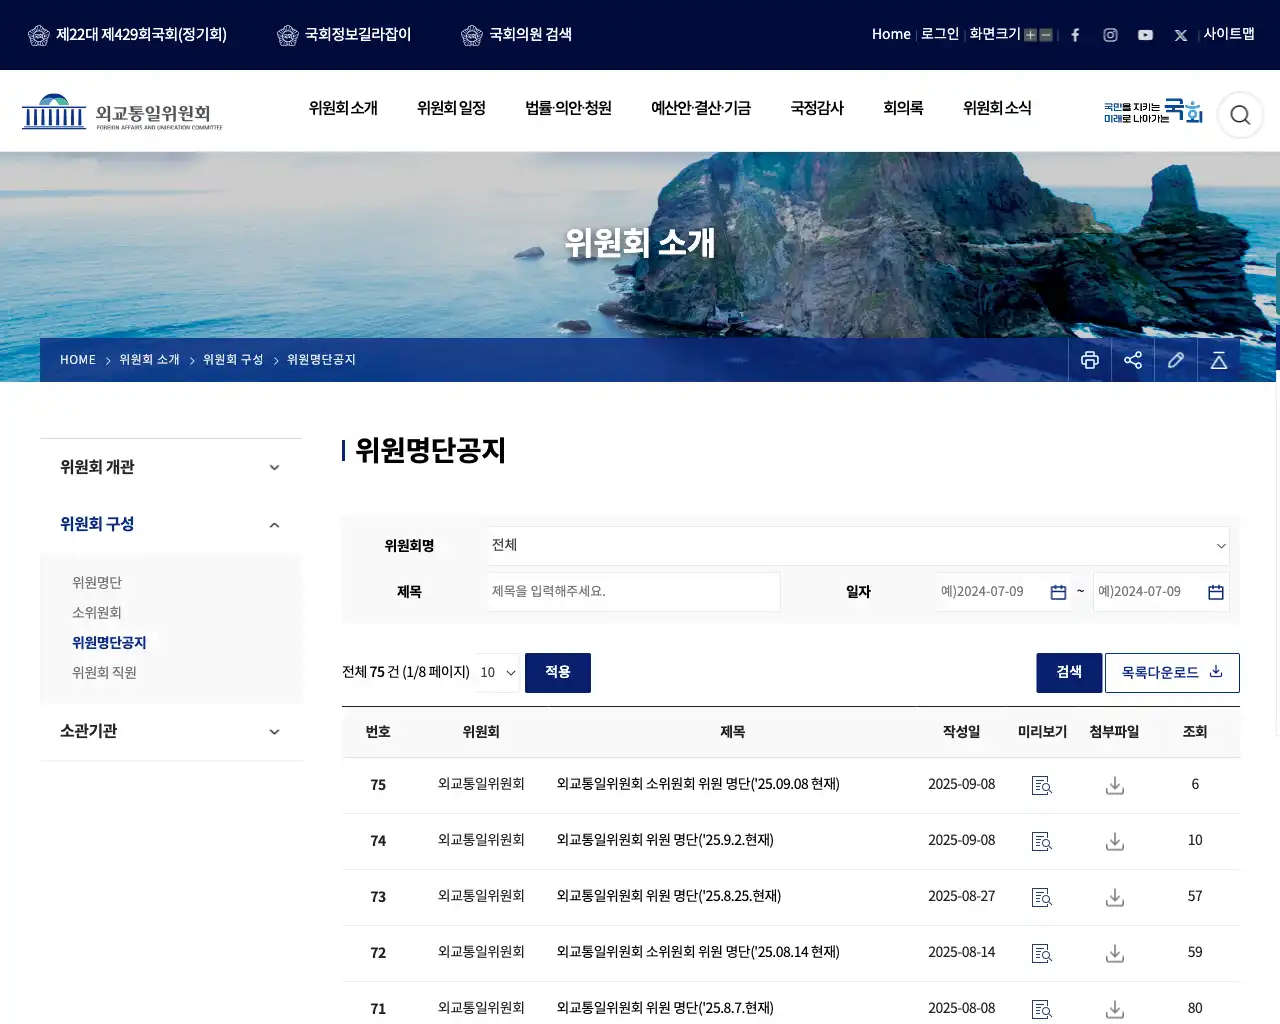The height and width of the screenshot is (1024, 1280).
Task: Focus the start date input field
Action: [x=1004, y=592]
